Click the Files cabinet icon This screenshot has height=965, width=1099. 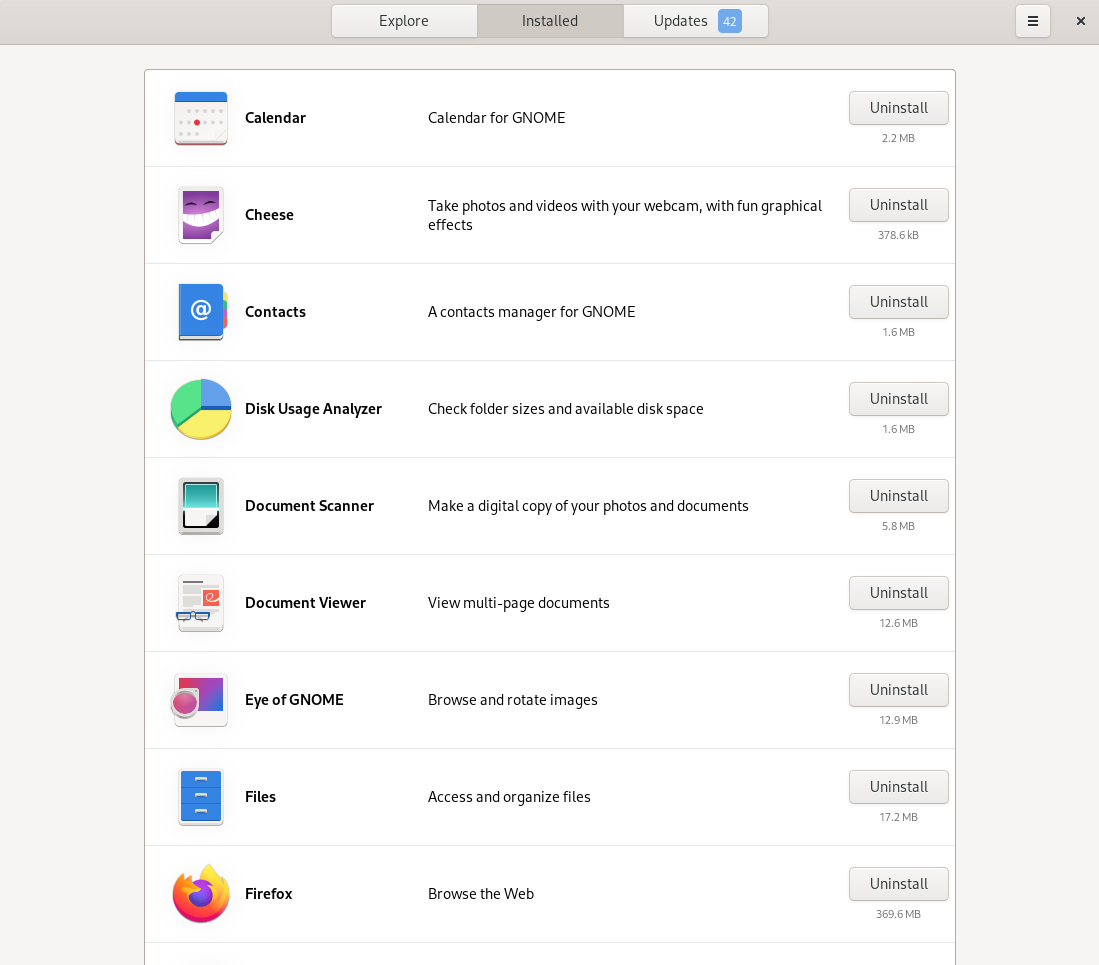pyautogui.click(x=200, y=797)
